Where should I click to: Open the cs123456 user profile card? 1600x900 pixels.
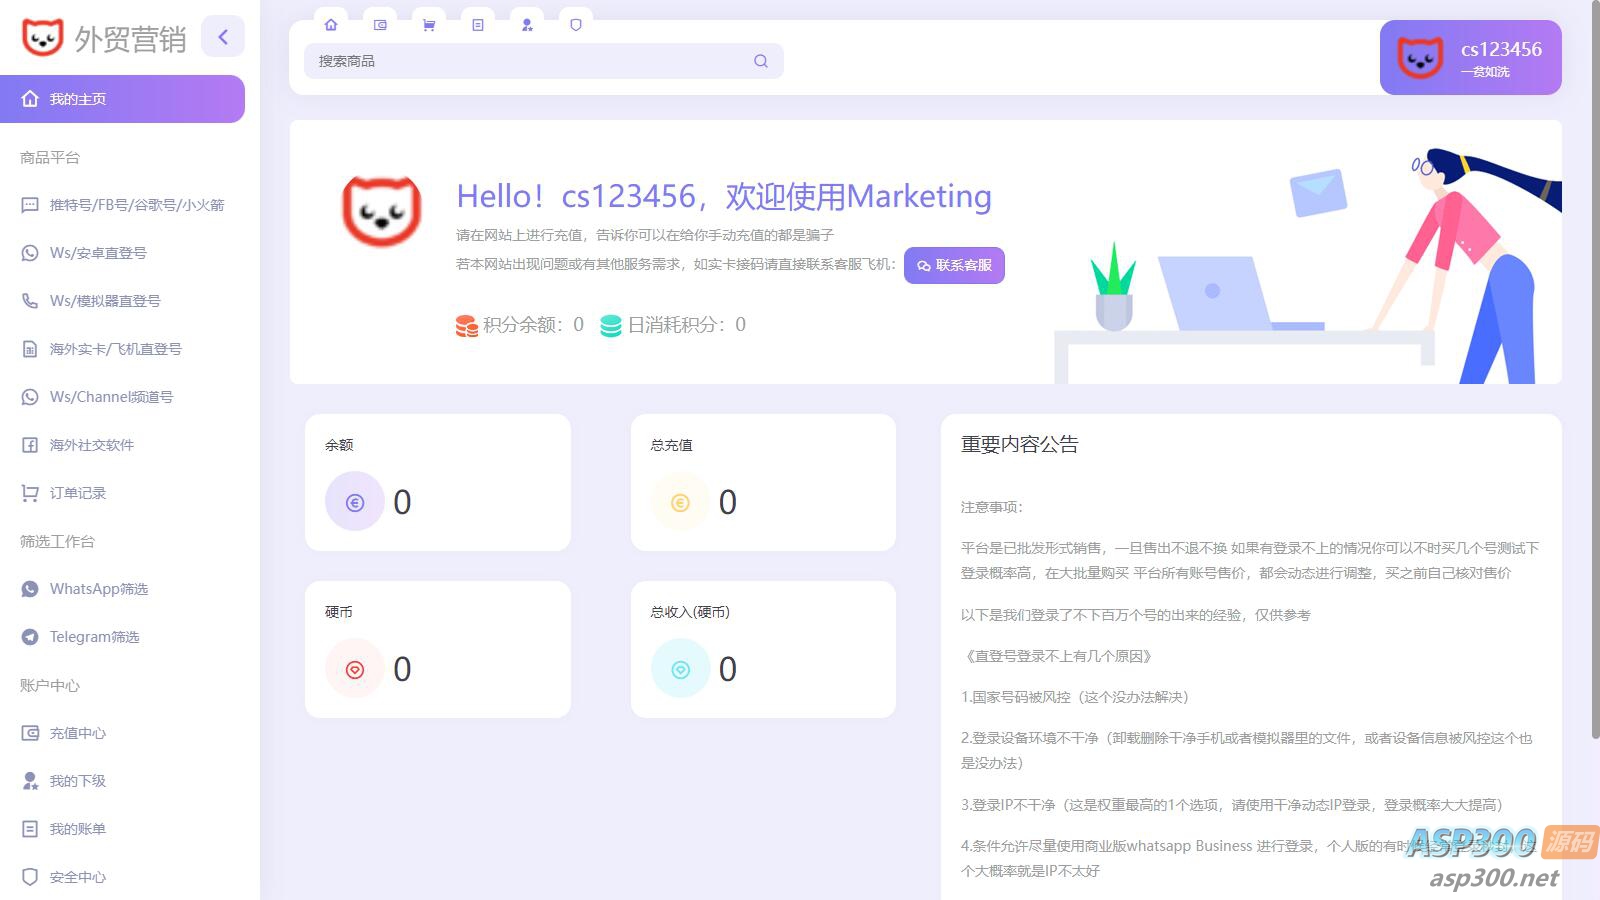(x=1470, y=58)
